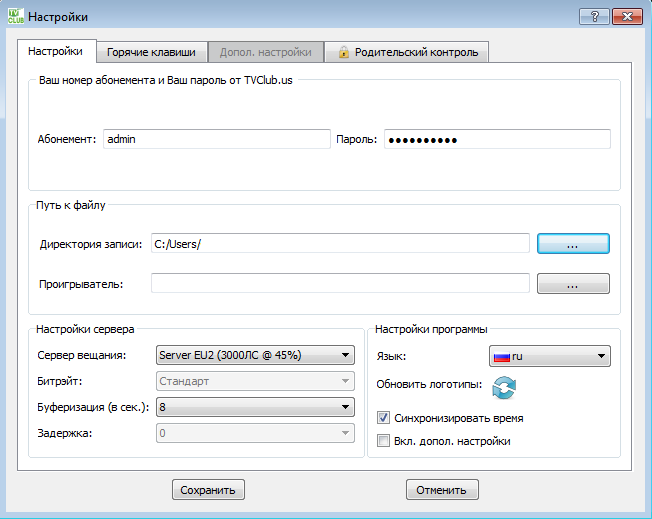The height and width of the screenshot is (519, 652).
Task: Click the 'Сервер вещания:' label
Action: (x=82, y=355)
